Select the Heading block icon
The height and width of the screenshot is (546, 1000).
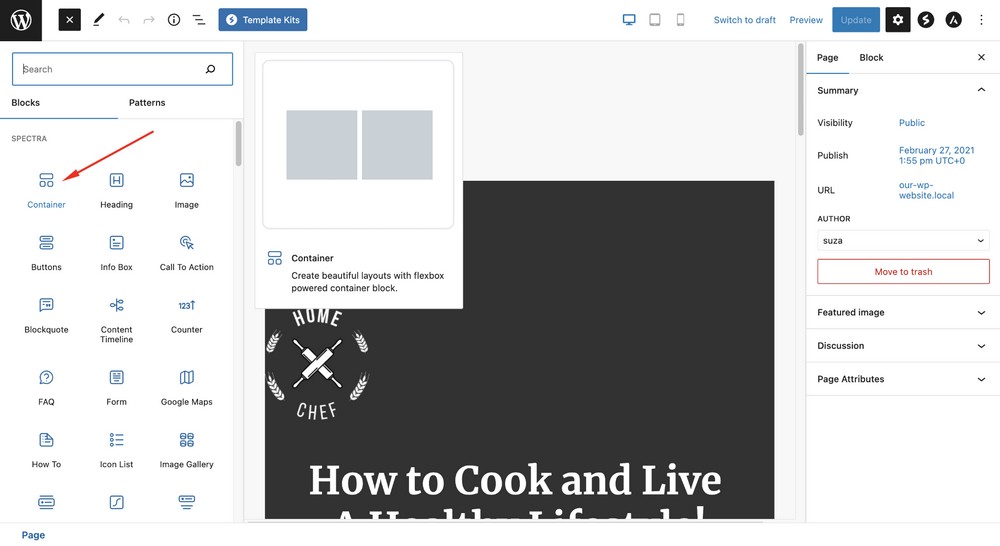click(116, 181)
